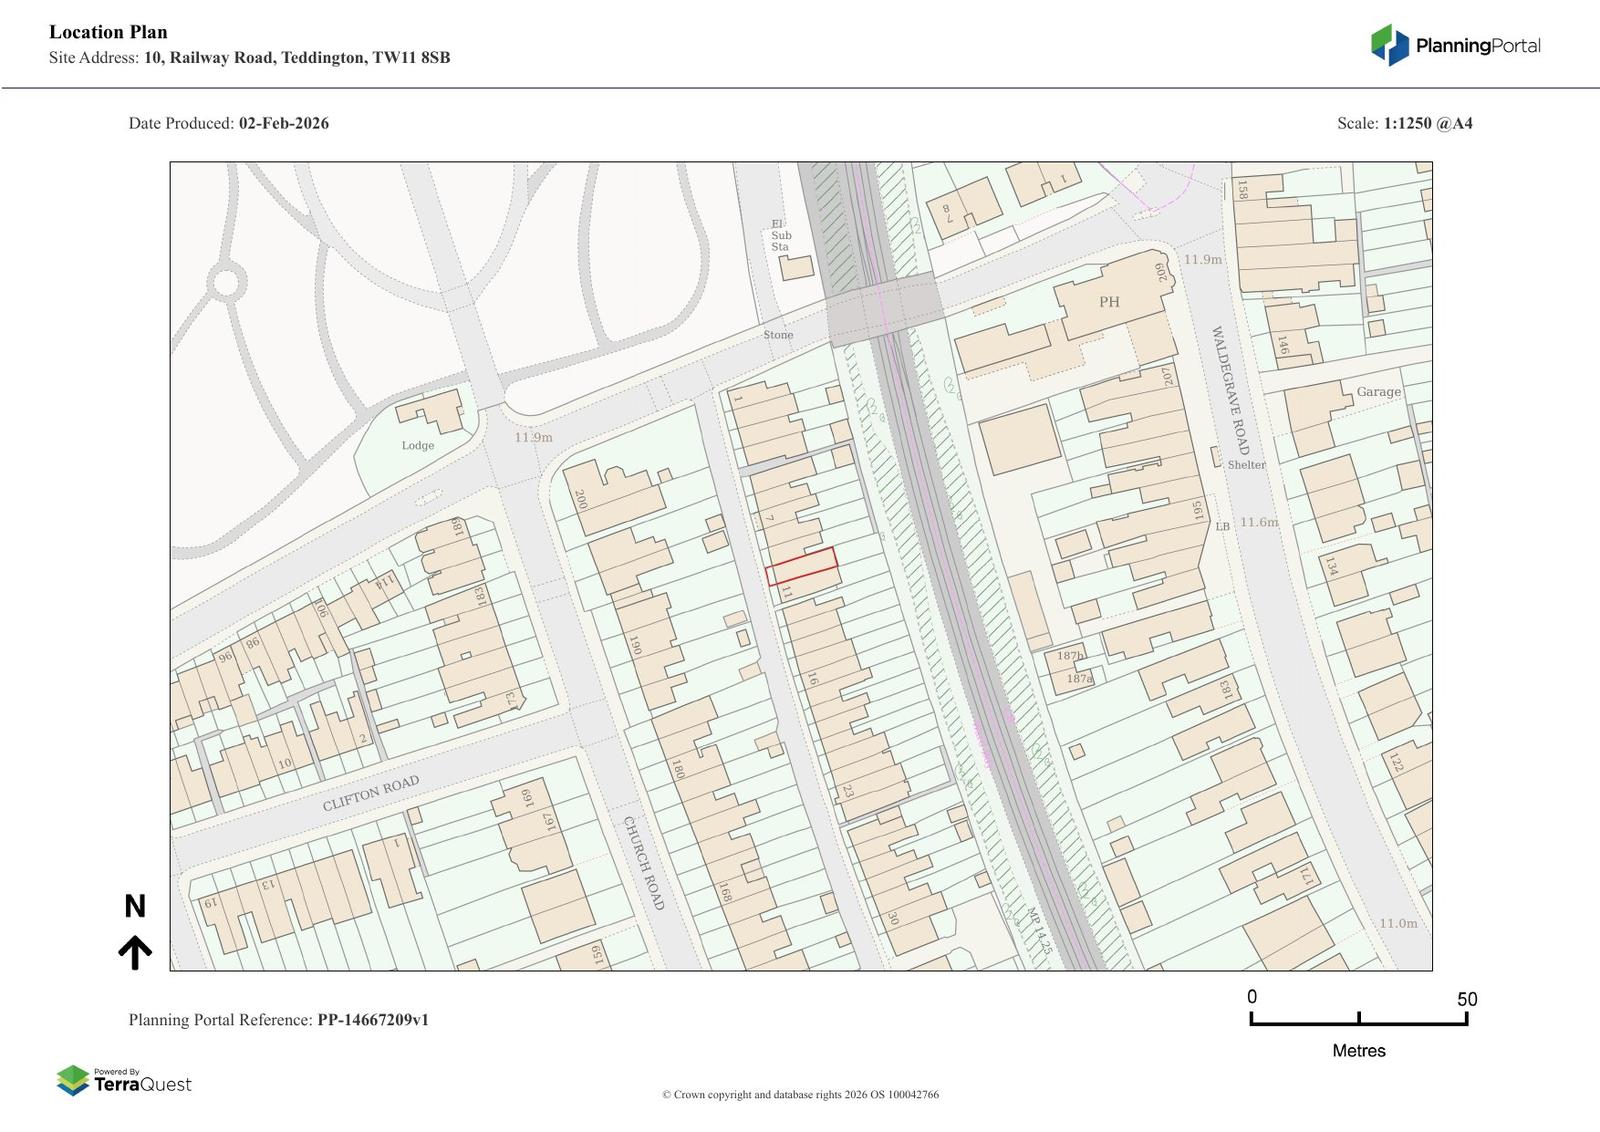Click the Planning Portal Reference number PP-14667209v1

pyautogui.click(x=373, y=1020)
